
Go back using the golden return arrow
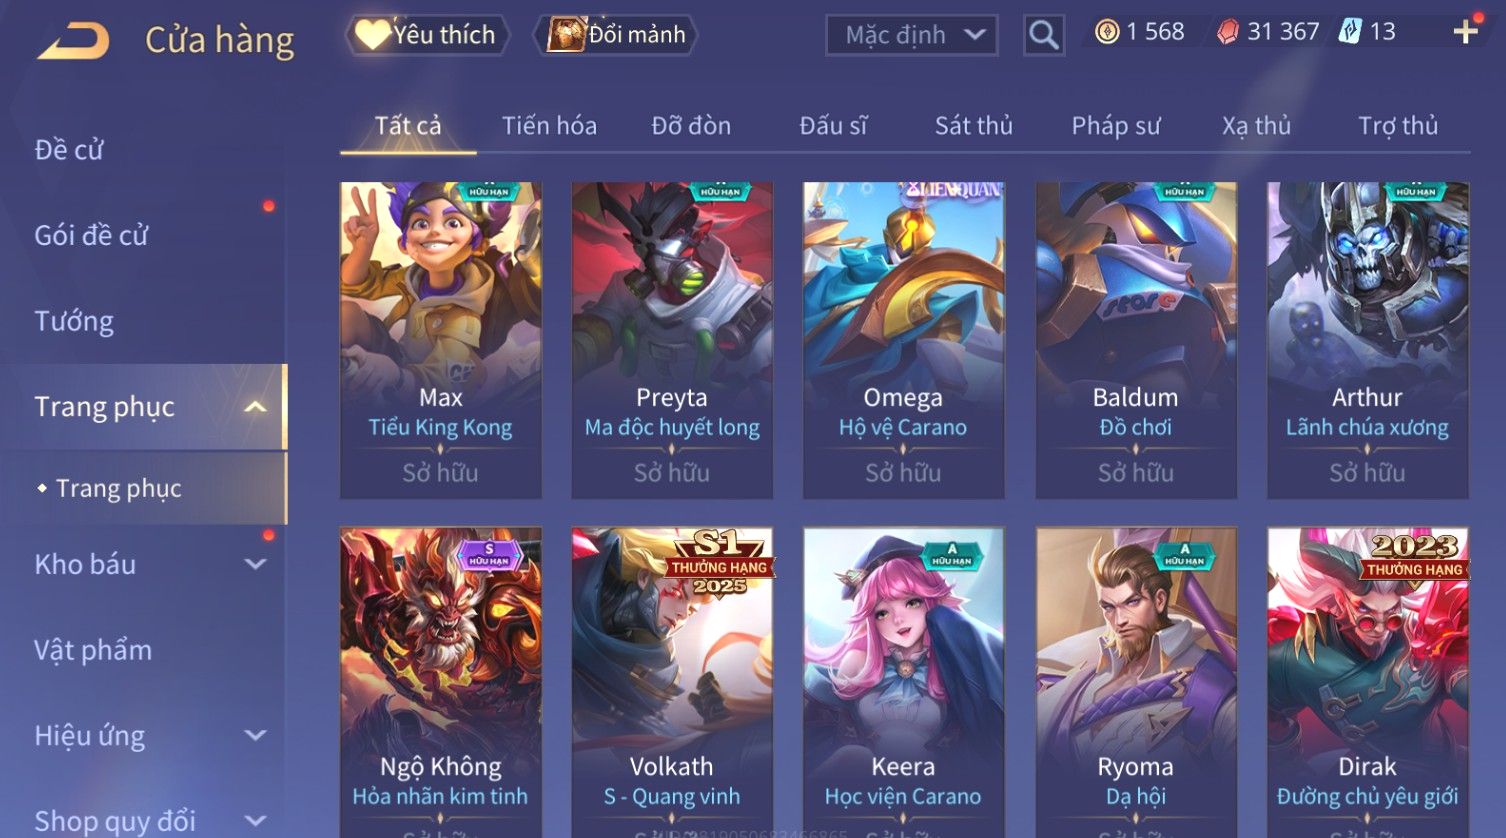(x=74, y=41)
